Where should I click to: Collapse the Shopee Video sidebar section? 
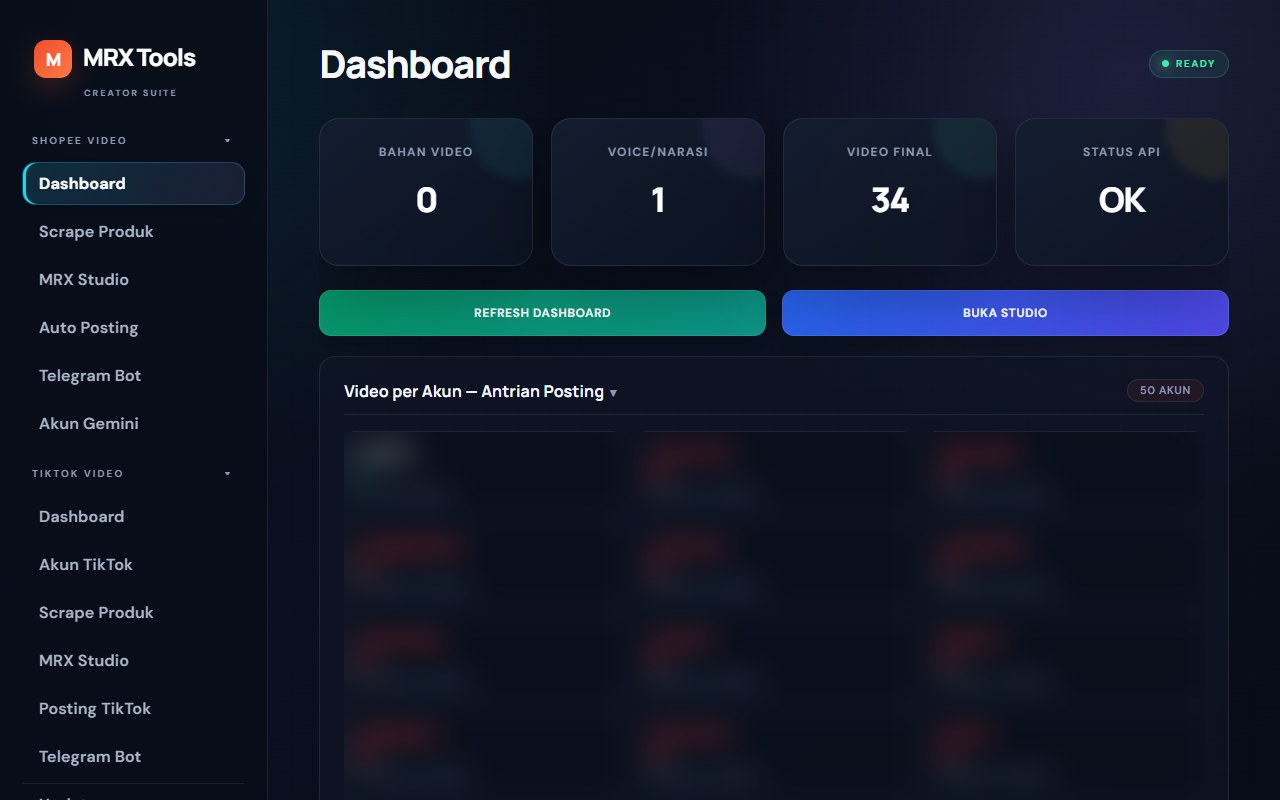click(x=134, y=140)
